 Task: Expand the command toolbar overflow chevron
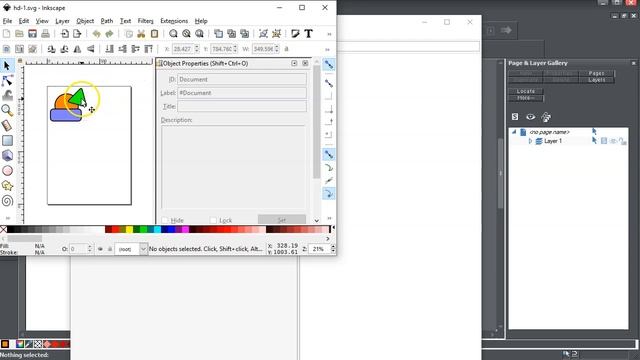pos(329,34)
